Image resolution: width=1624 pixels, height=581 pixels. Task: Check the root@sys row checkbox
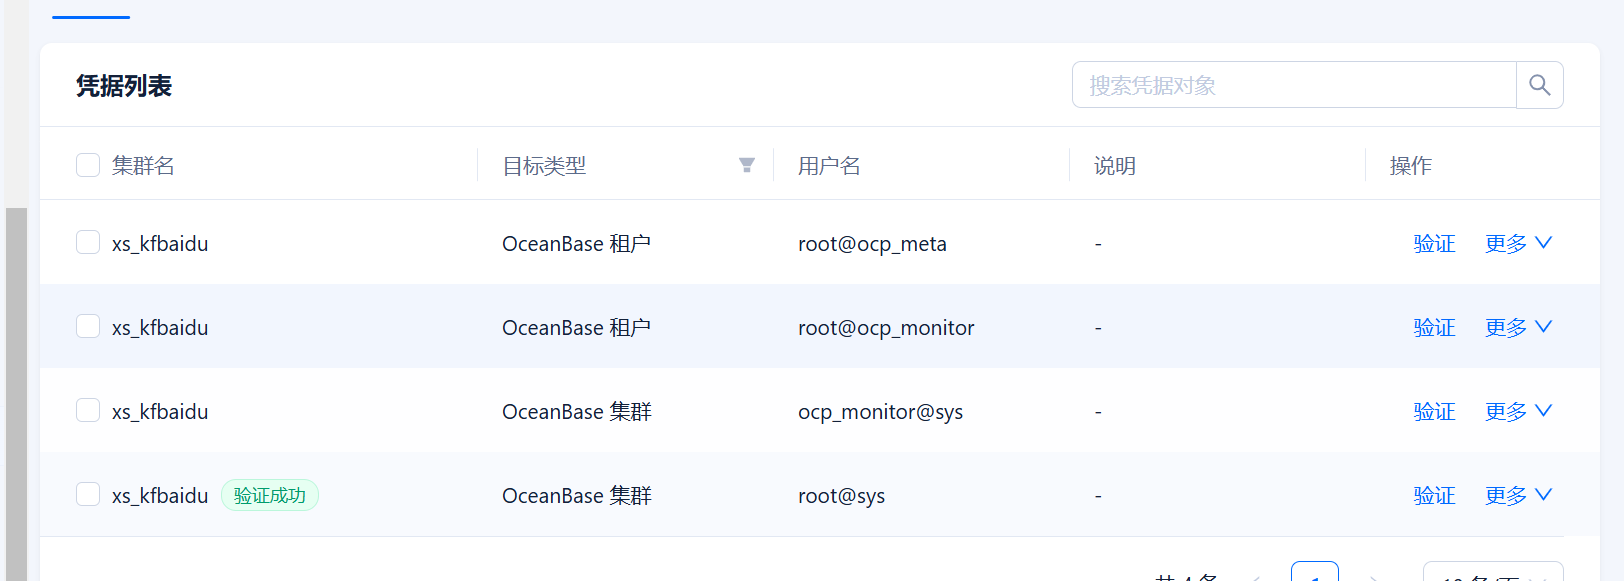[88, 495]
